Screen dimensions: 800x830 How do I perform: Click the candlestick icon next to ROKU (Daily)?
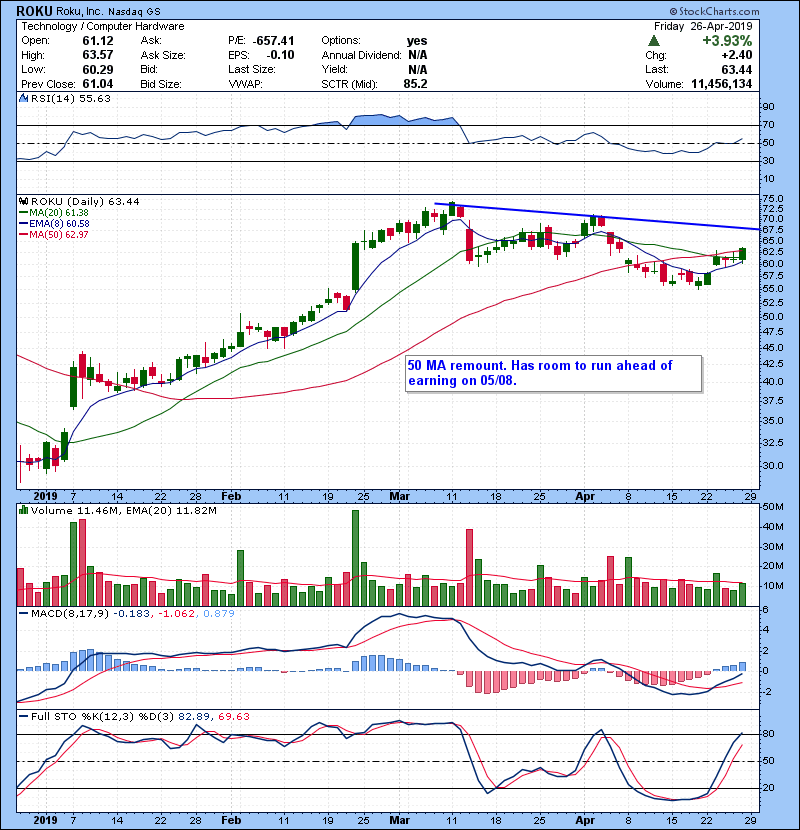(23, 201)
